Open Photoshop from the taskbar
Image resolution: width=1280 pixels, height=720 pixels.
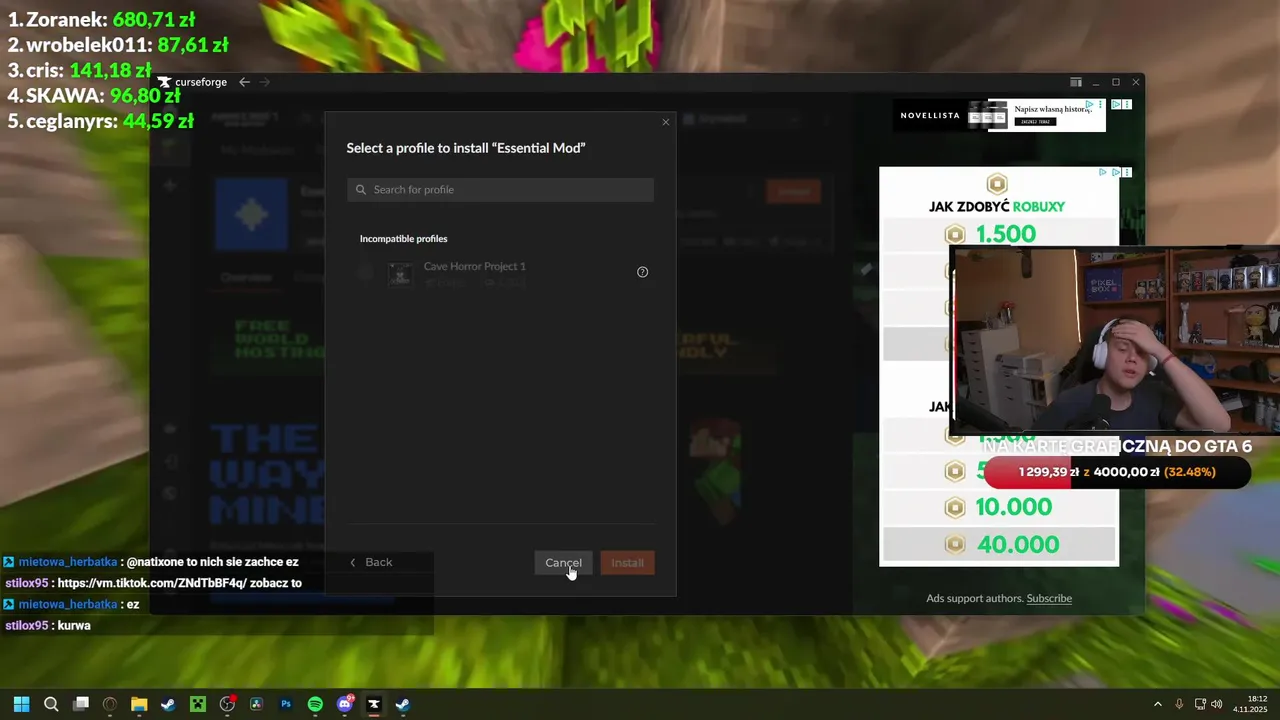coord(286,704)
